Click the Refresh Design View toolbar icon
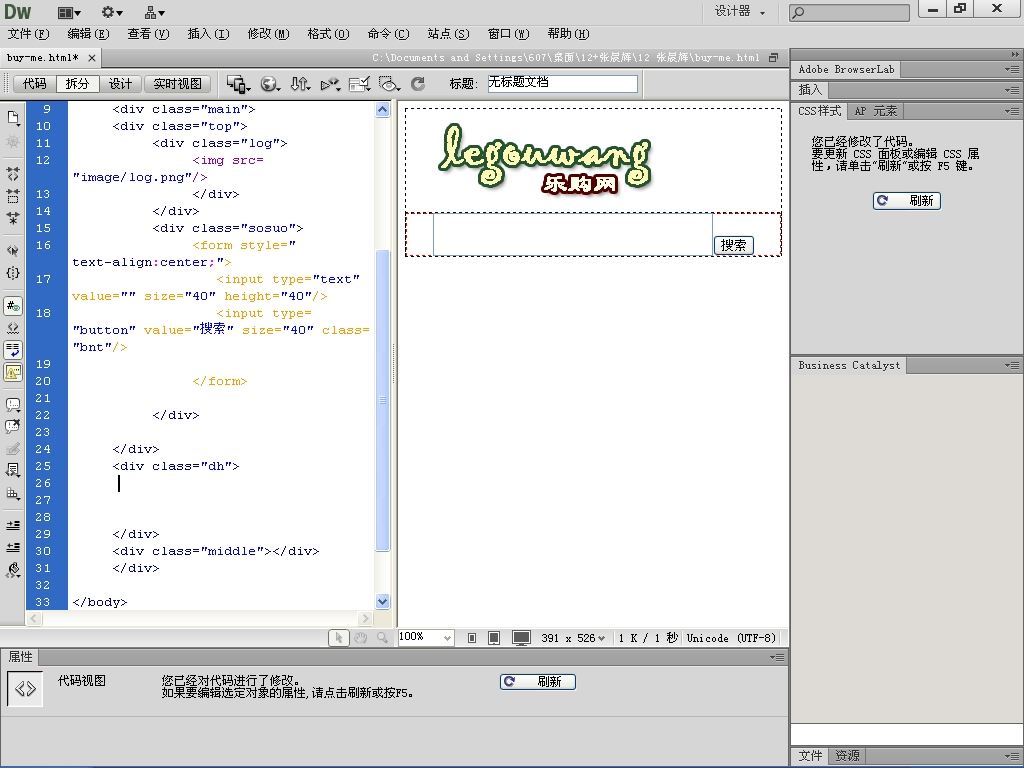This screenshot has width=1024, height=768. click(418, 84)
